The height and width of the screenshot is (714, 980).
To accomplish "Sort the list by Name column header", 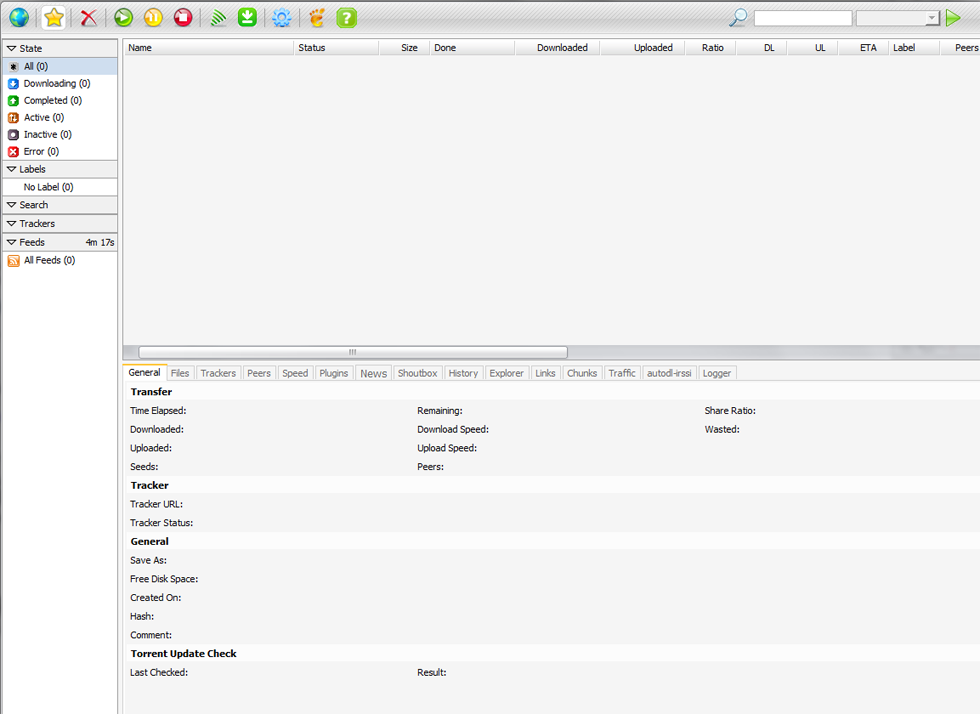I will [x=208, y=47].
